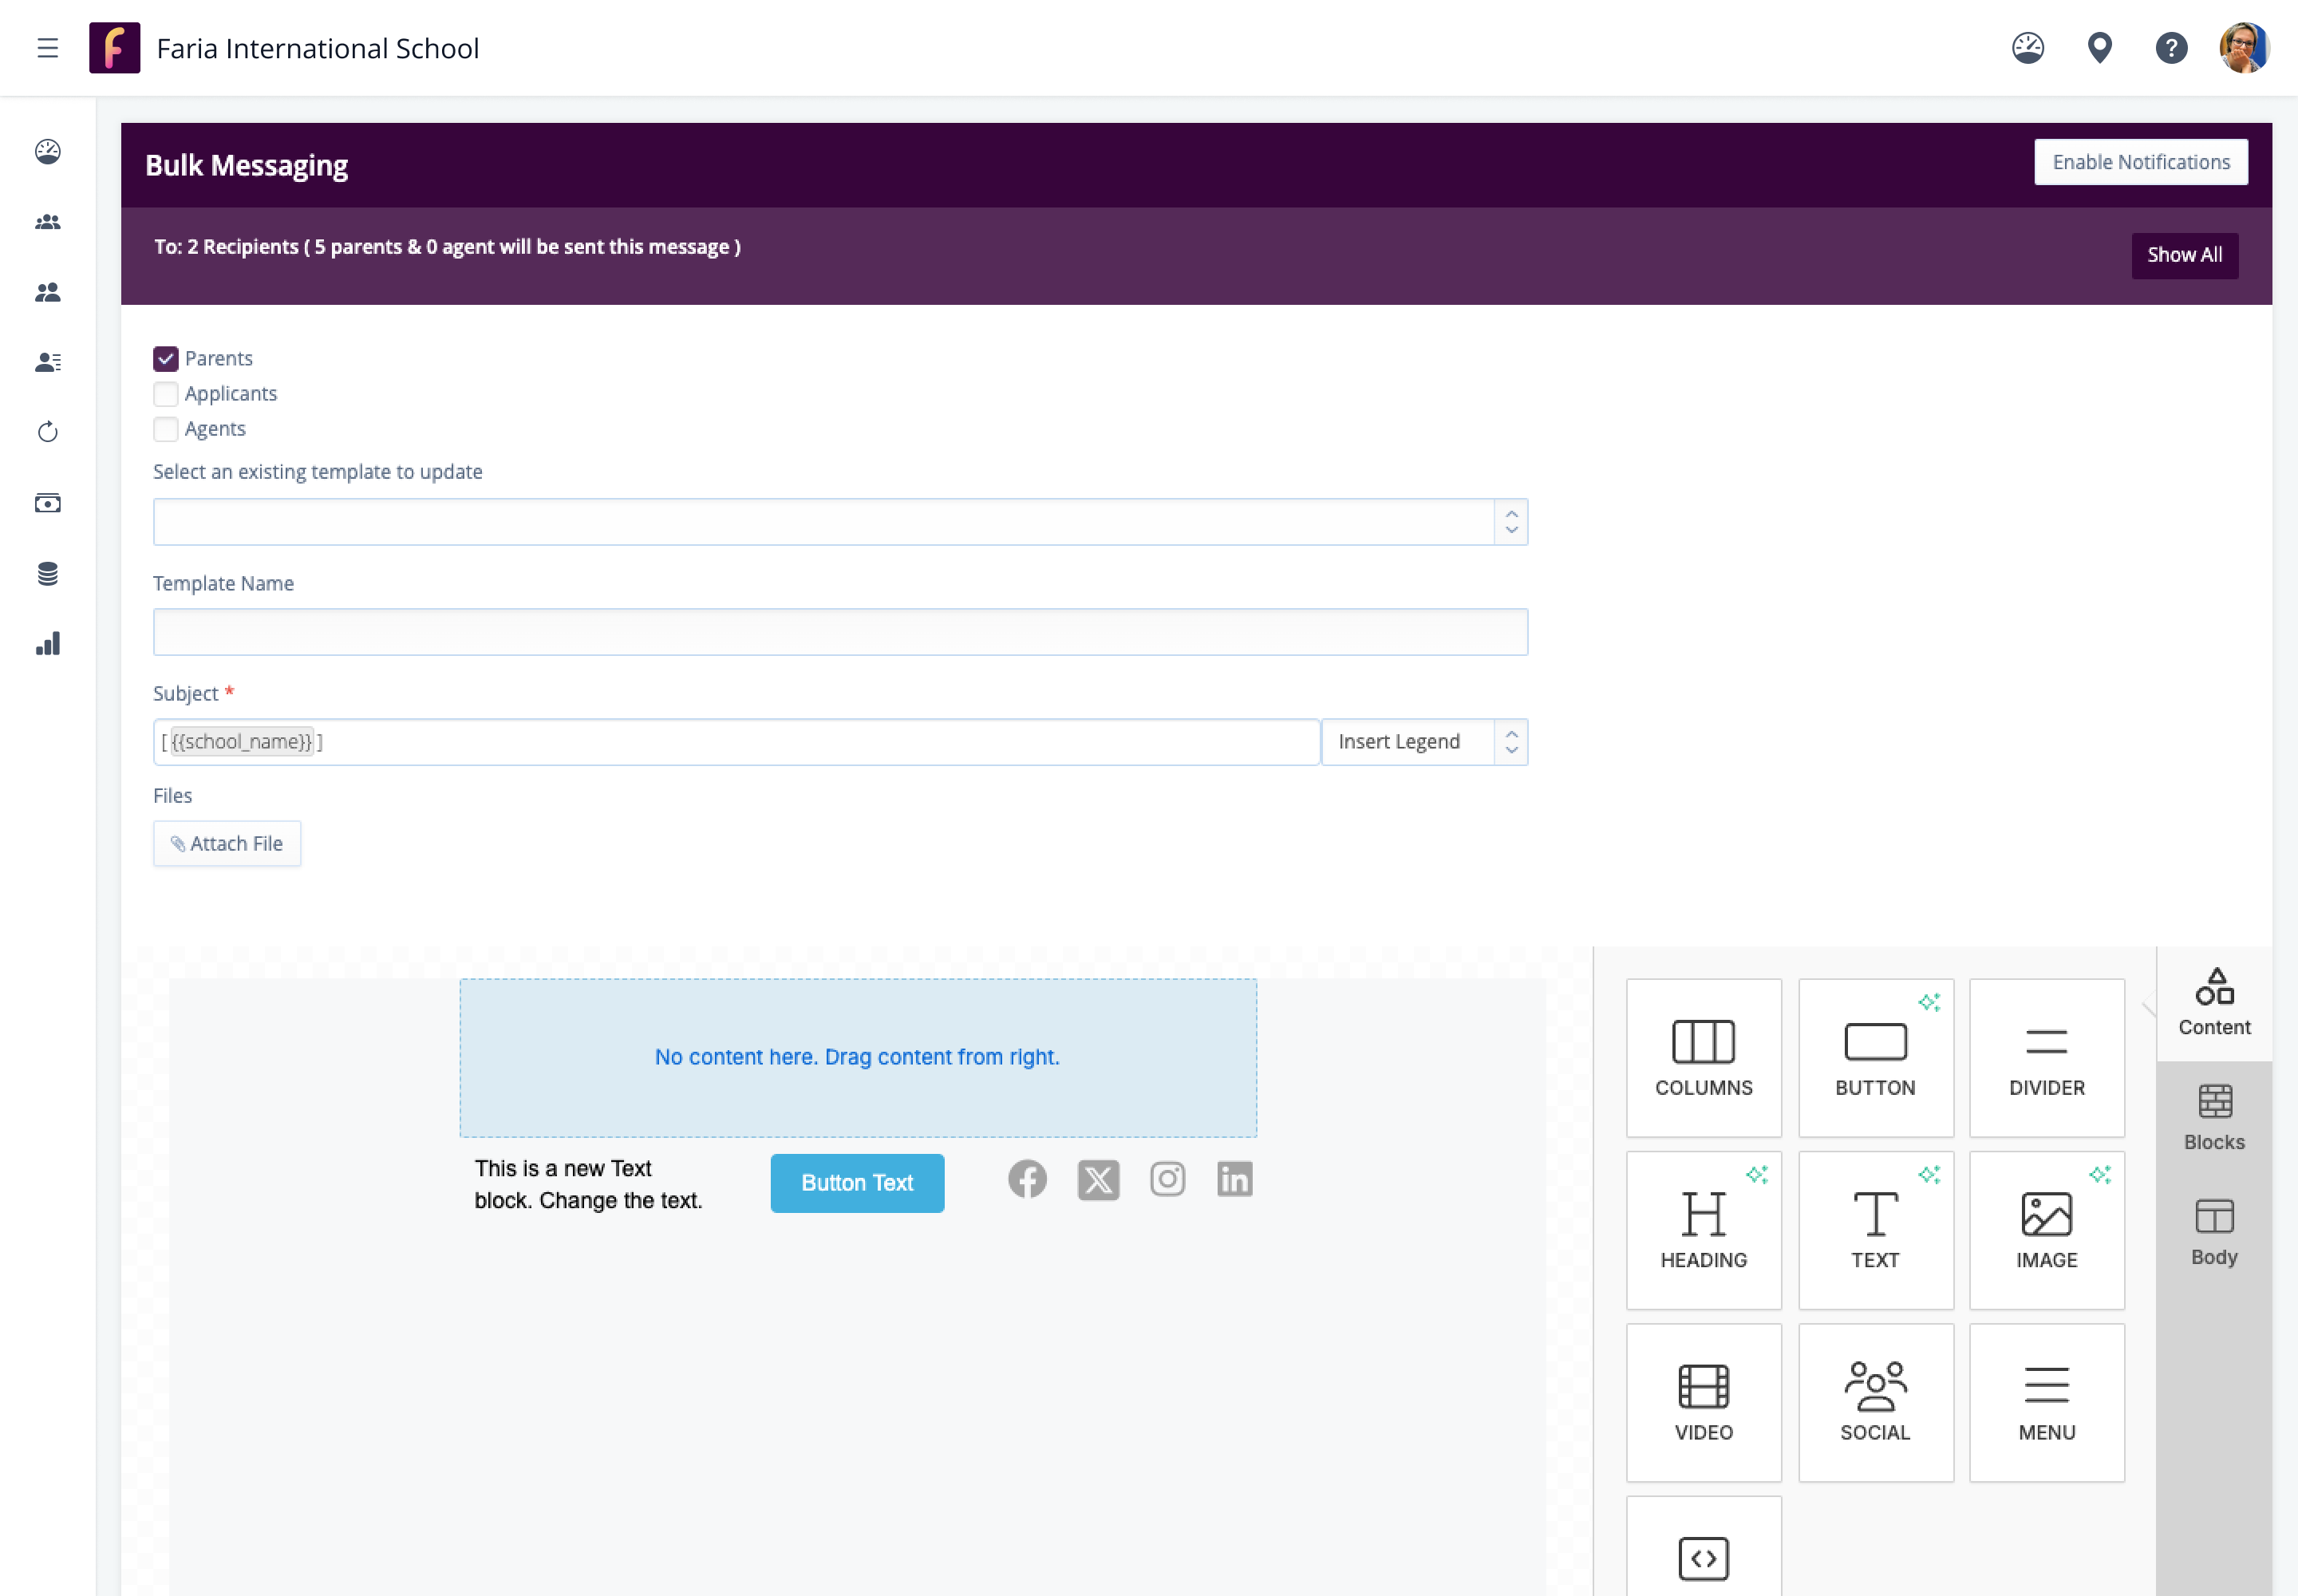Viewport: 2298px width, 1596px height.
Task: Focus the Template Name input field
Action: coord(839,632)
